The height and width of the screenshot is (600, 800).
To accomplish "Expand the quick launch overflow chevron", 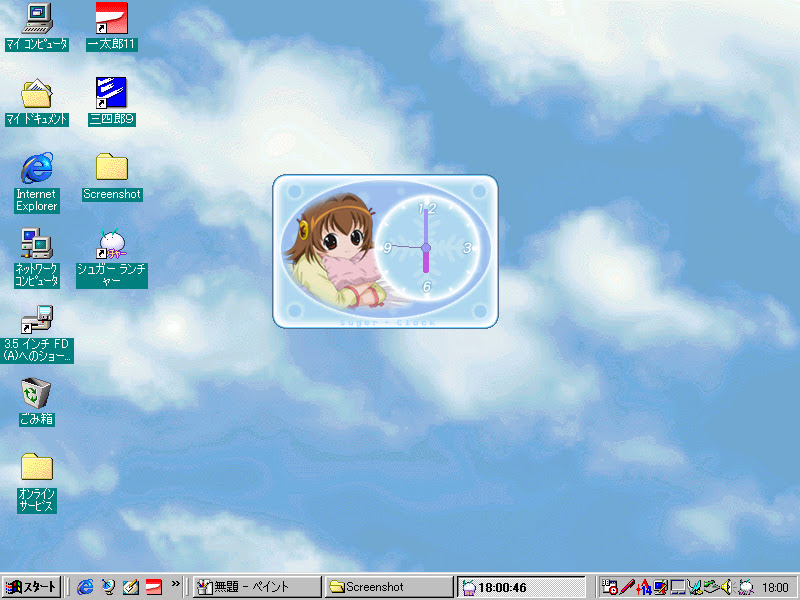I will click(x=176, y=584).
